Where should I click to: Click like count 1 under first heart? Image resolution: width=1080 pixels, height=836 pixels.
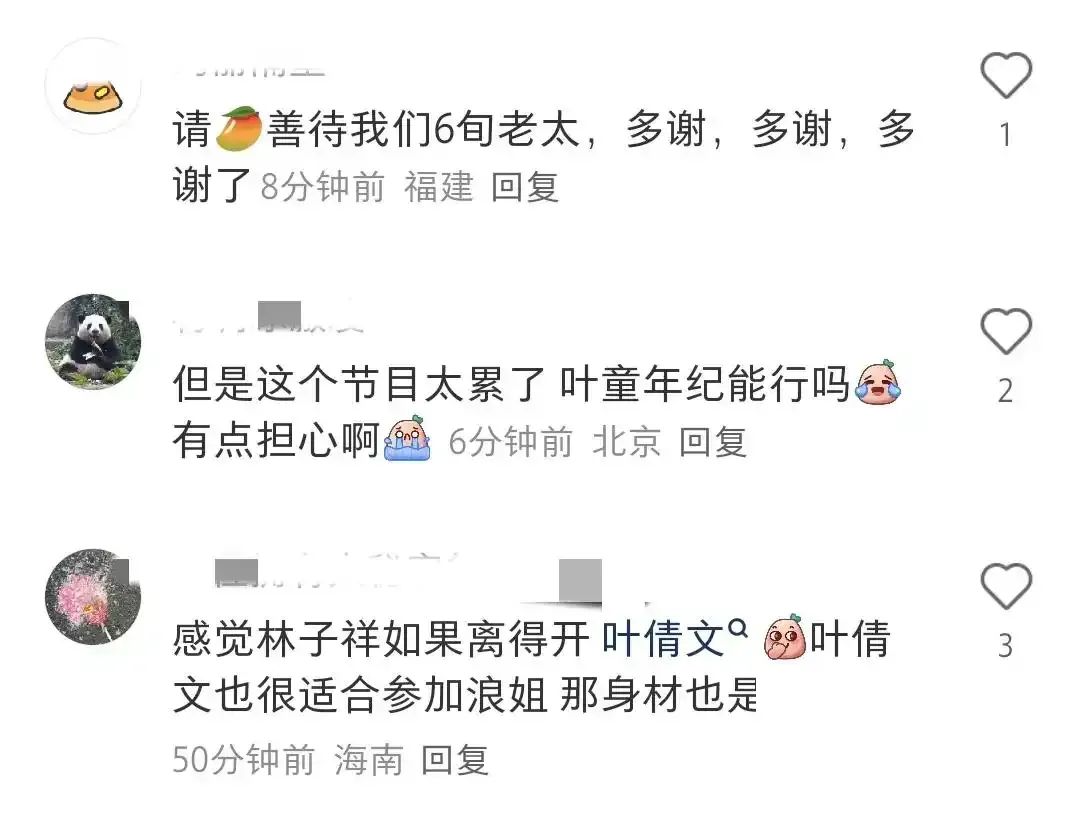click(1006, 135)
